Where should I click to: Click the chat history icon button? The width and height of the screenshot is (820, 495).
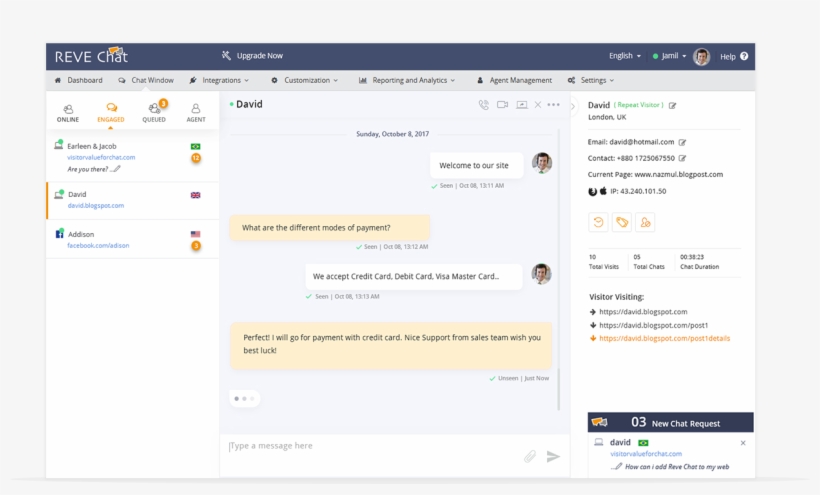pos(598,222)
